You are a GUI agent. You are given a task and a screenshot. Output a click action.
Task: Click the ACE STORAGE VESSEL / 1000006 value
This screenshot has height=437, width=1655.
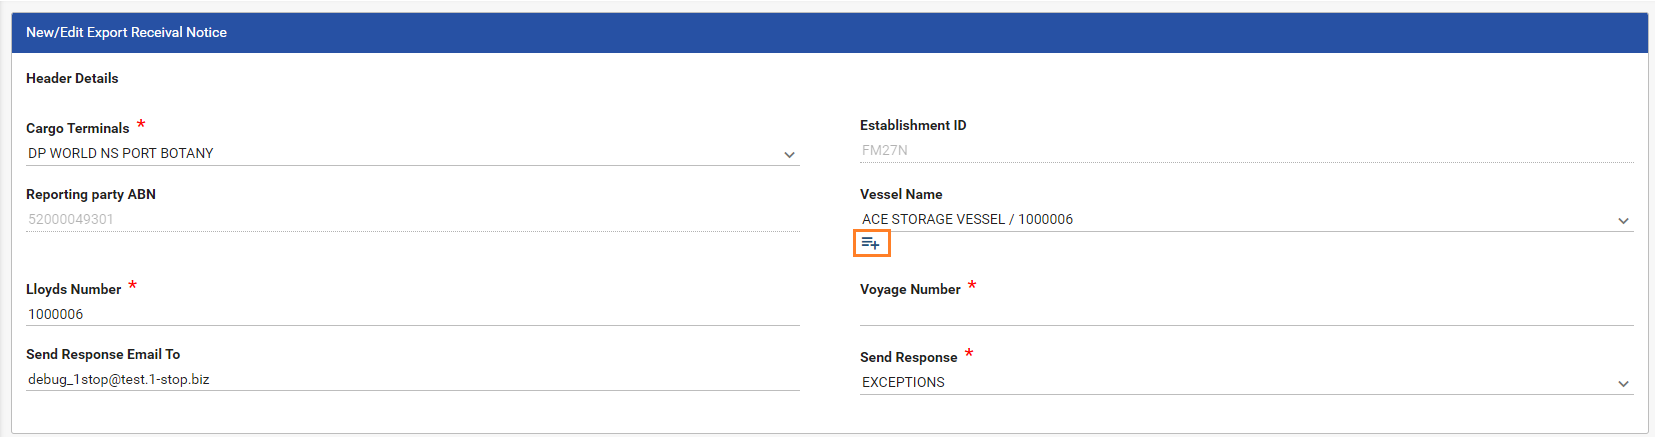click(967, 219)
